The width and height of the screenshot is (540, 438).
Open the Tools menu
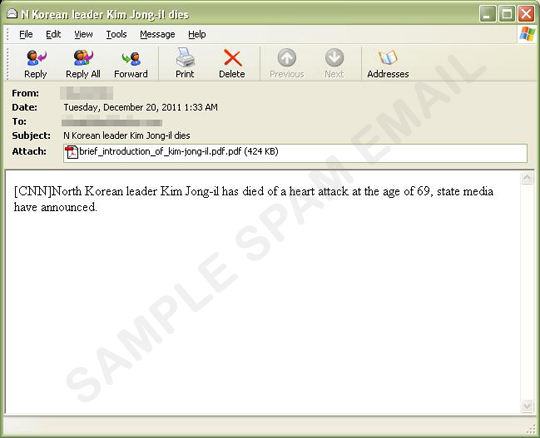(116, 34)
